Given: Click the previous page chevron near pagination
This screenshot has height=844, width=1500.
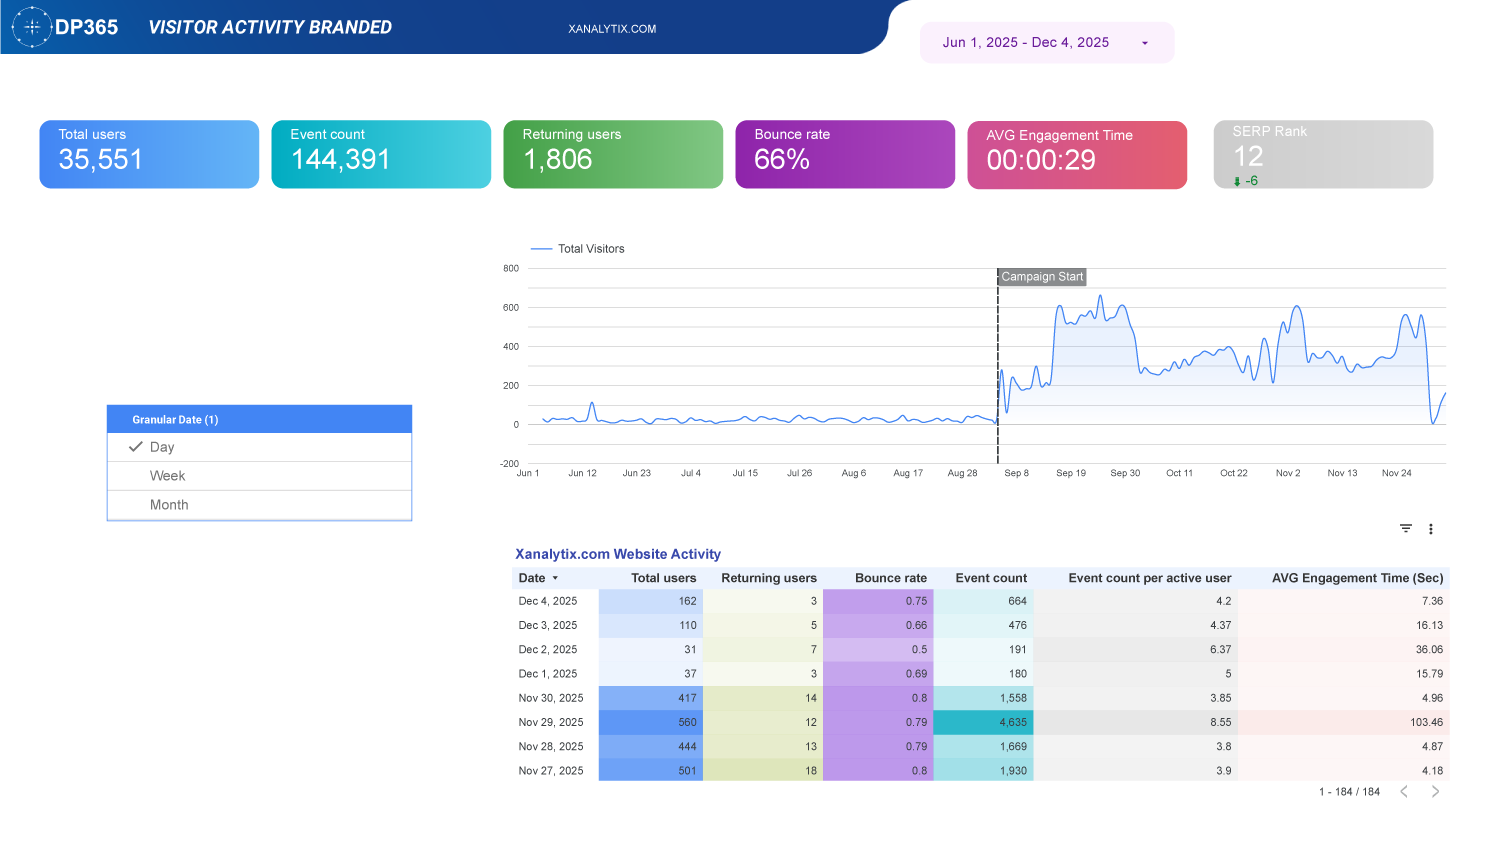Looking at the screenshot, I should coord(1404,791).
